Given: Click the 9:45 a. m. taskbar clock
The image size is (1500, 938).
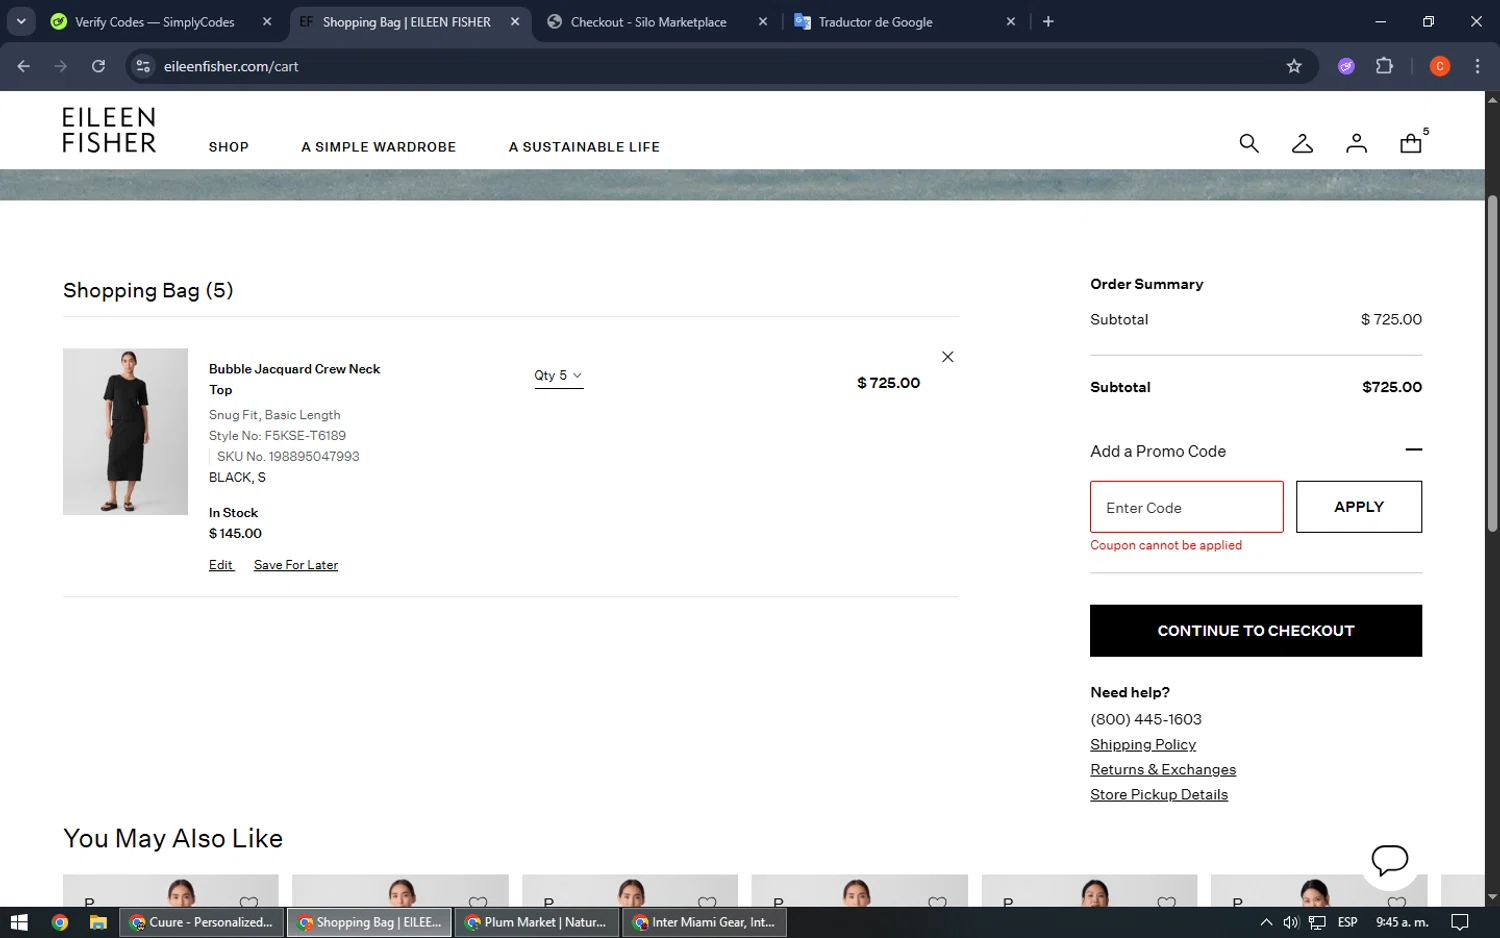Looking at the screenshot, I should [1402, 922].
